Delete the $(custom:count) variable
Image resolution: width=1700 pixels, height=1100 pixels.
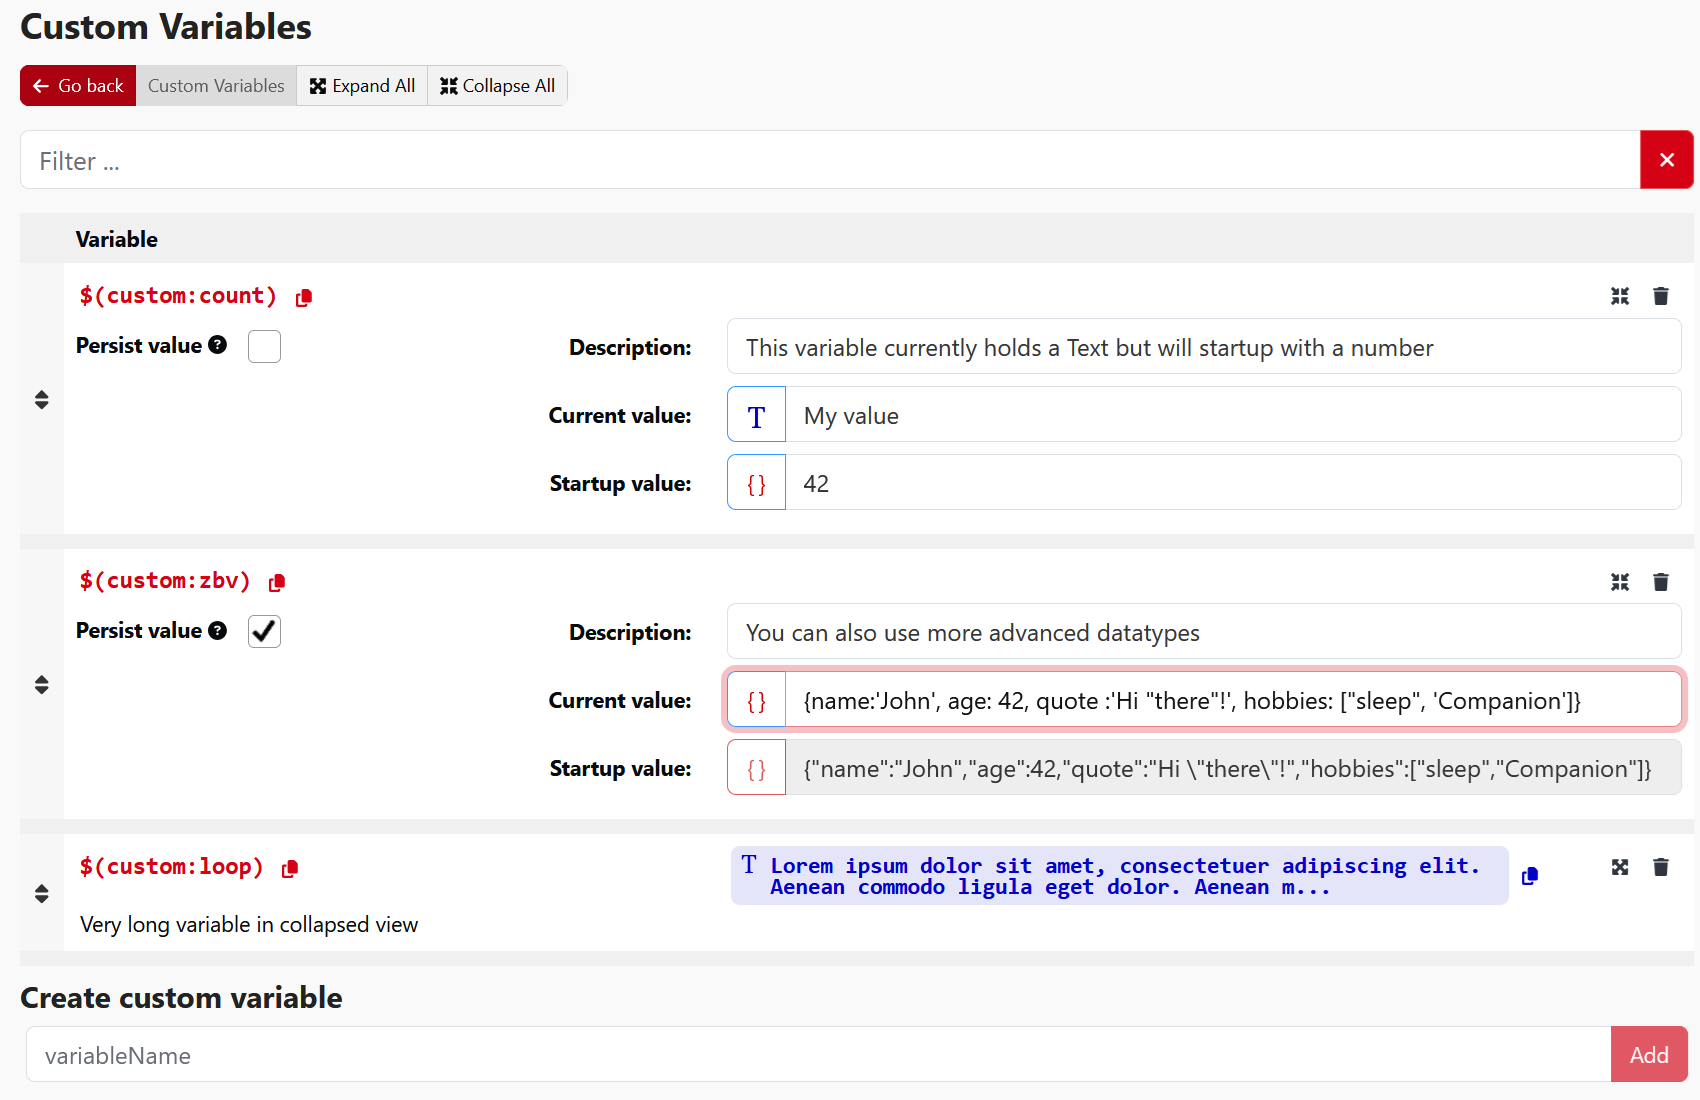pos(1661,296)
